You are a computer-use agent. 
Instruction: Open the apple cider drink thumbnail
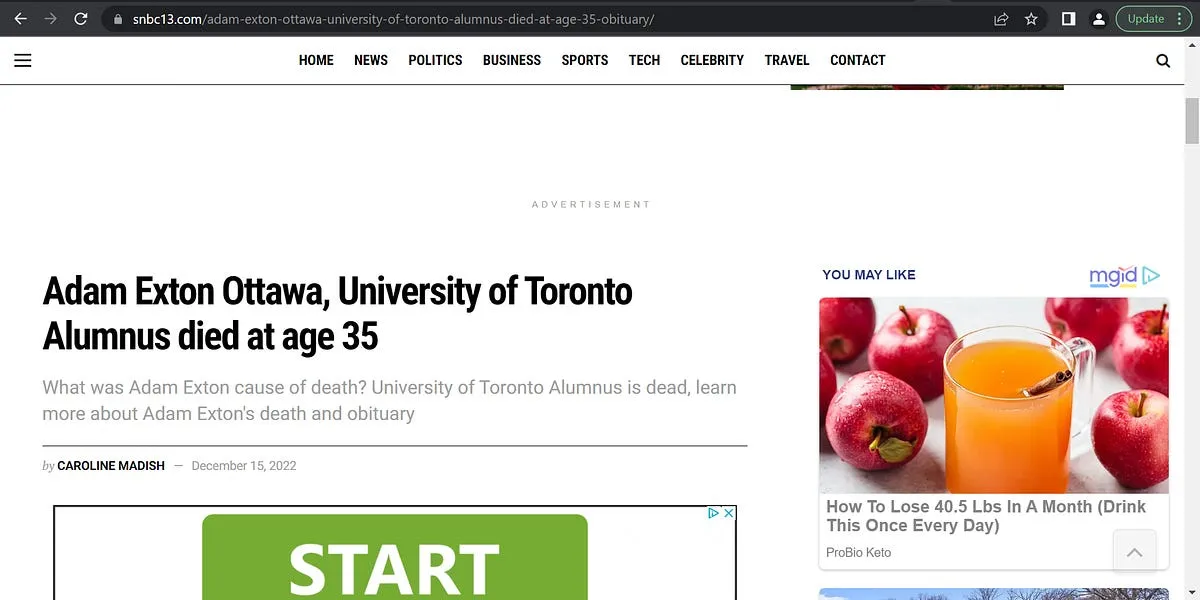coord(994,395)
